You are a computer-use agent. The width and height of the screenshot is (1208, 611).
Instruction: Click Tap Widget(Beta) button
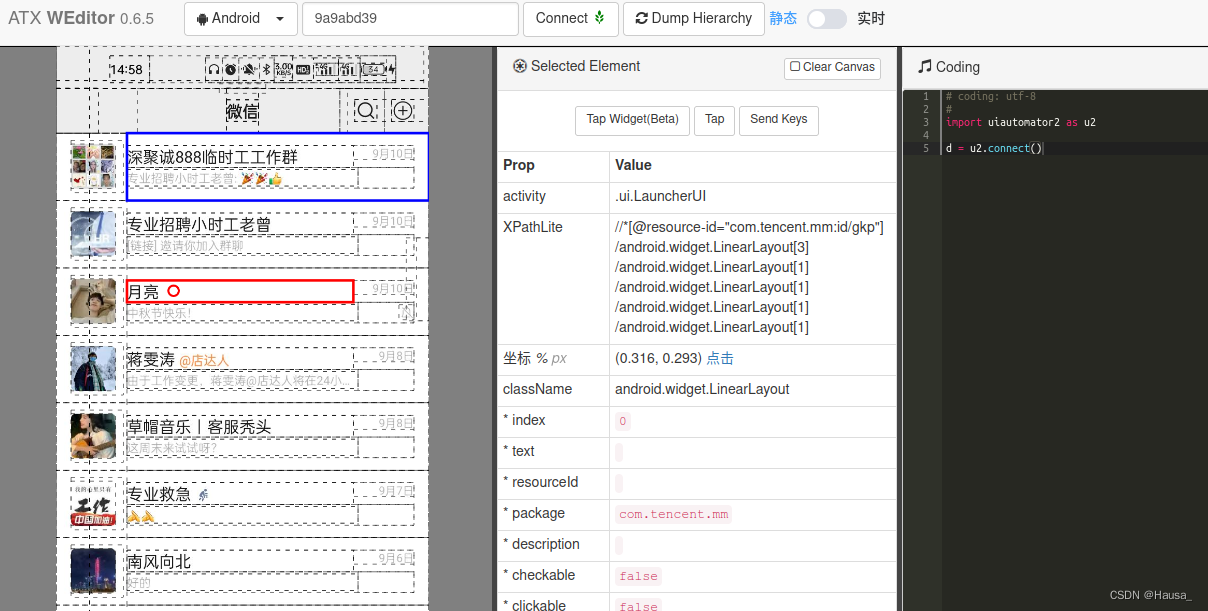632,119
